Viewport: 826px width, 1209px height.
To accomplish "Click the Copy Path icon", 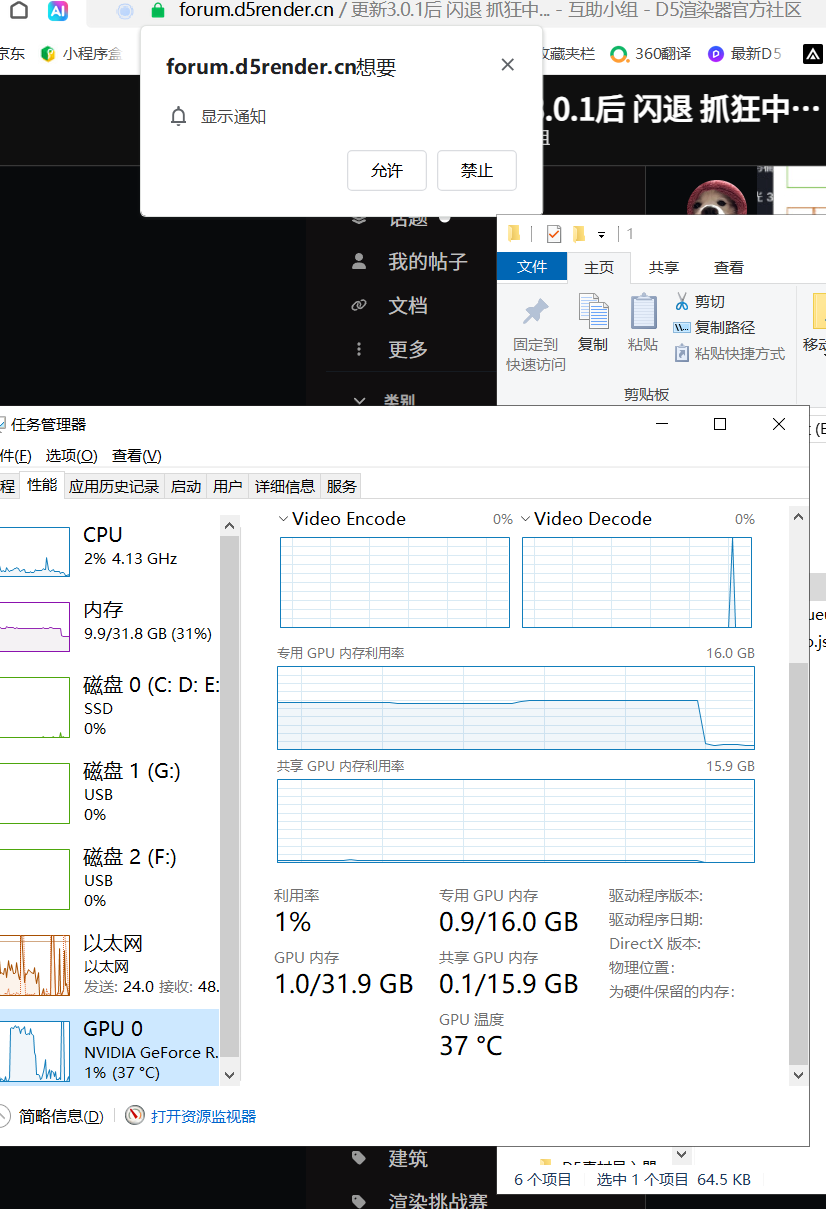I will pos(682,327).
